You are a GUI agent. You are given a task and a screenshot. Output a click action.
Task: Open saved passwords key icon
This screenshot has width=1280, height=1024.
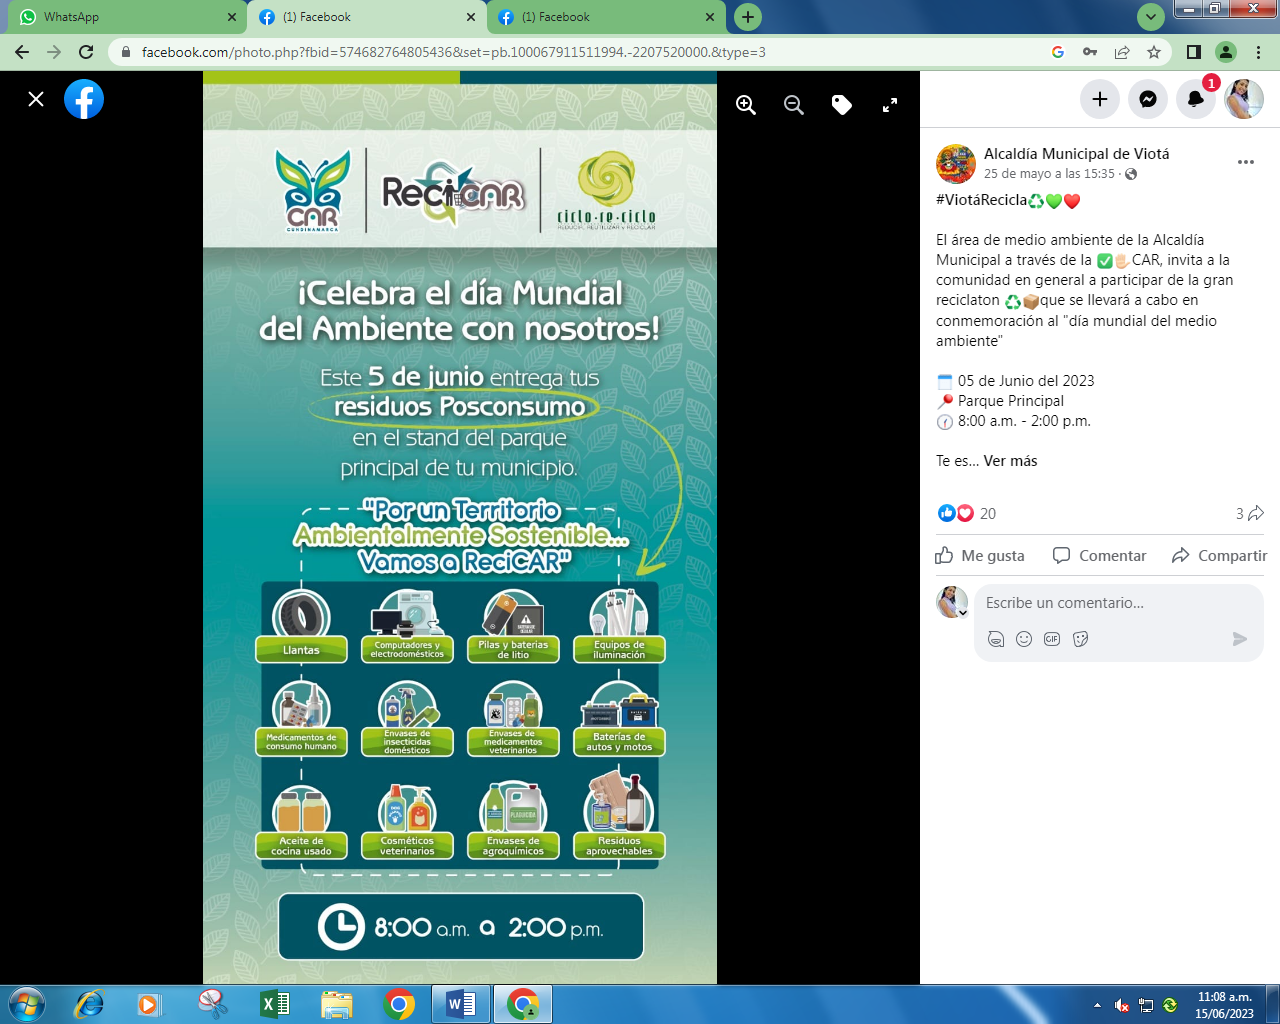(1090, 52)
